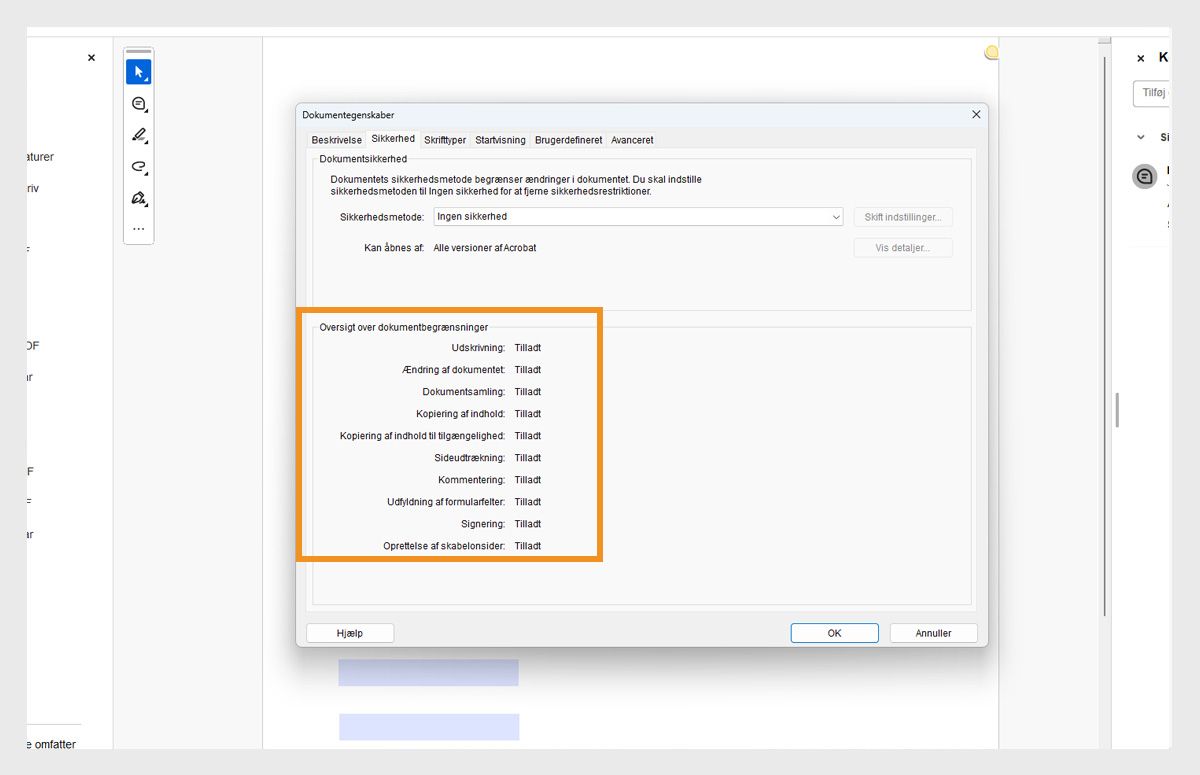Close the Dokumentegenskaber dialog

pyautogui.click(x=976, y=115)
